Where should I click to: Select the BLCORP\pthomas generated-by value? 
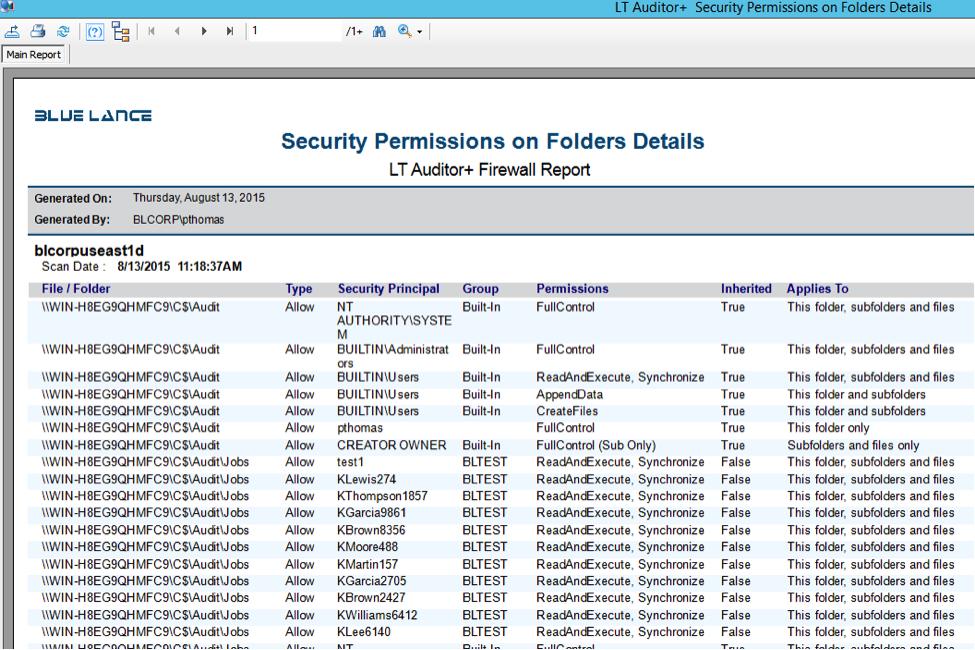click(x=178, y=220)
